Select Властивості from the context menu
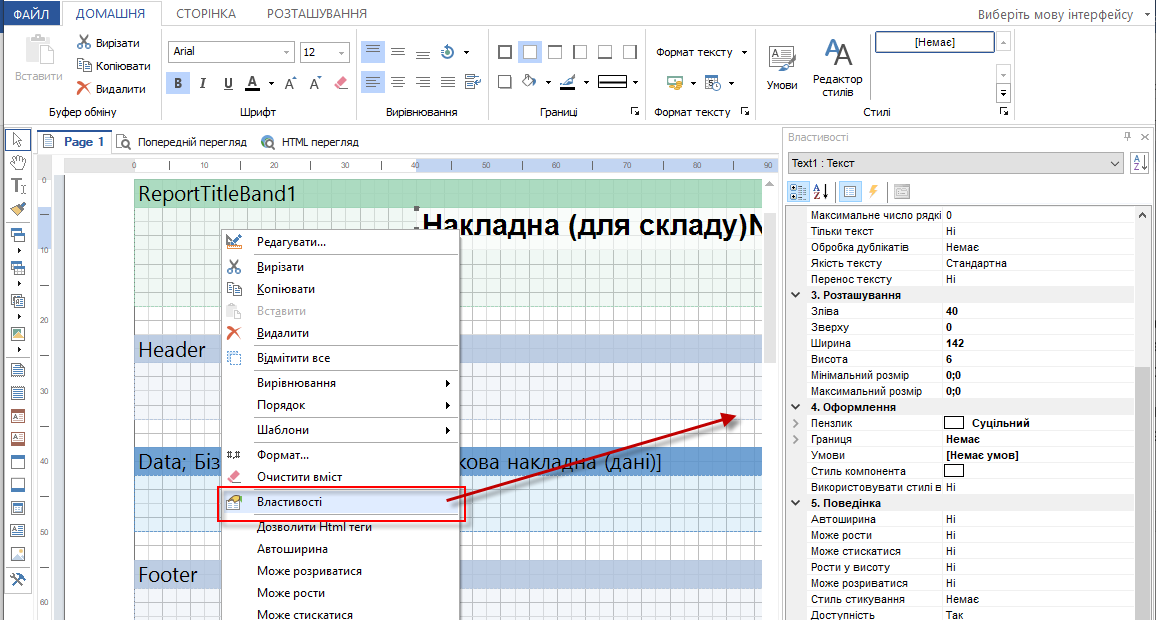The width and height of the screenshot is (1156, 620). point(289,502)
